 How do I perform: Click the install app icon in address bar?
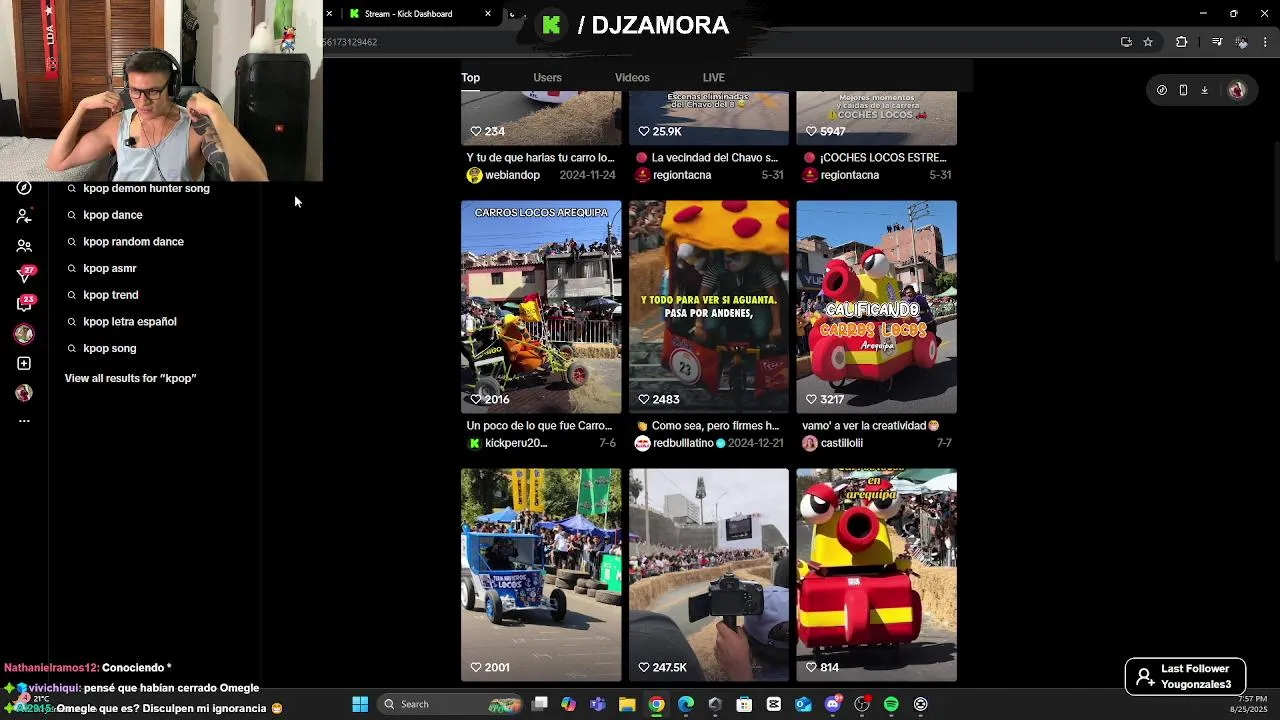point(1126,42)
